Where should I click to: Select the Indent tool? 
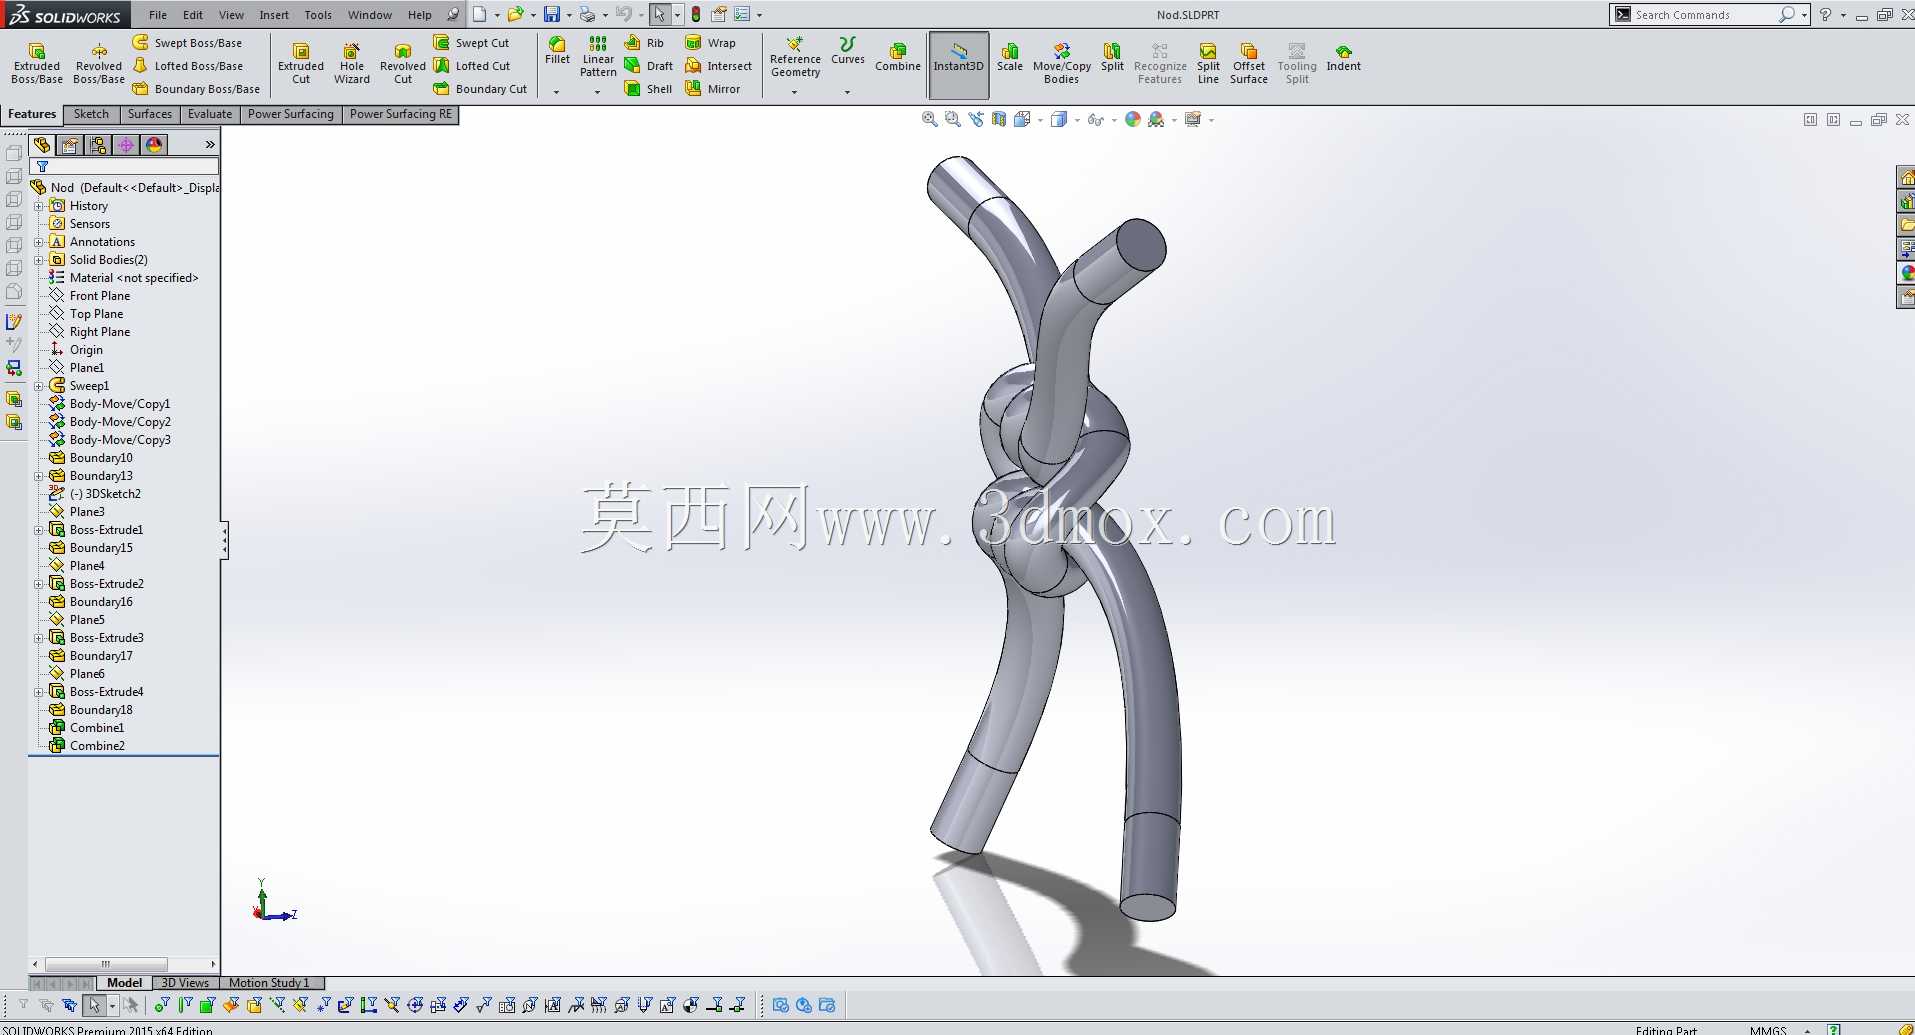[1343, 57]
